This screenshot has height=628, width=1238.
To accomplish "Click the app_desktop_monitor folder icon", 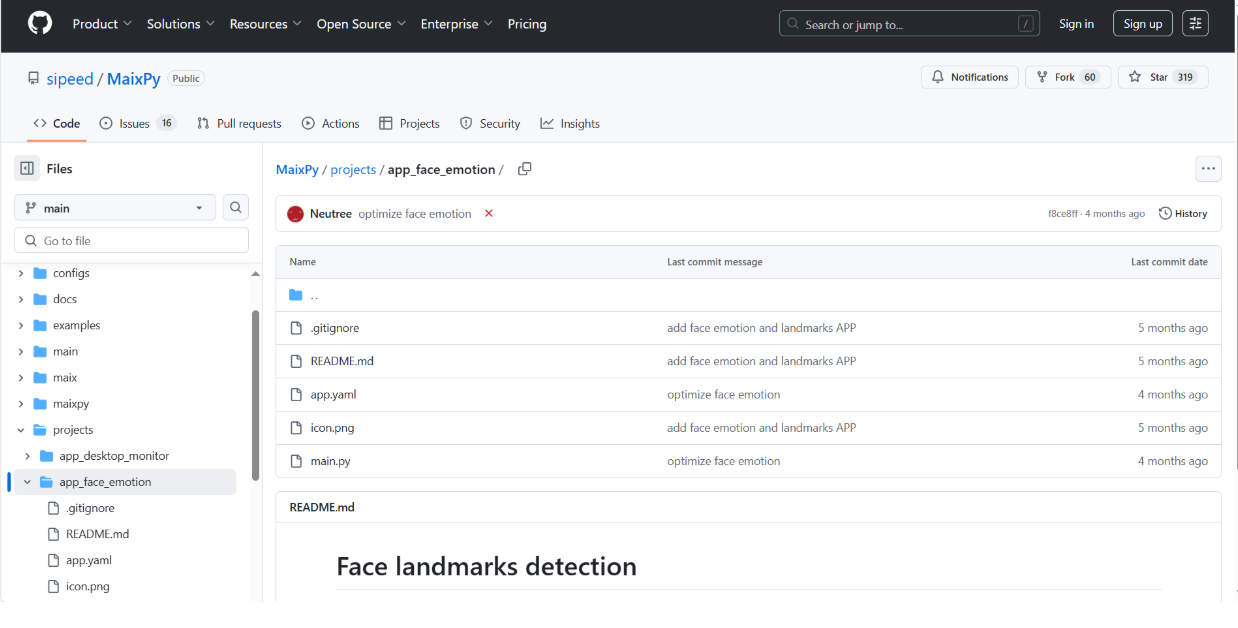I will tap(46, 456).
